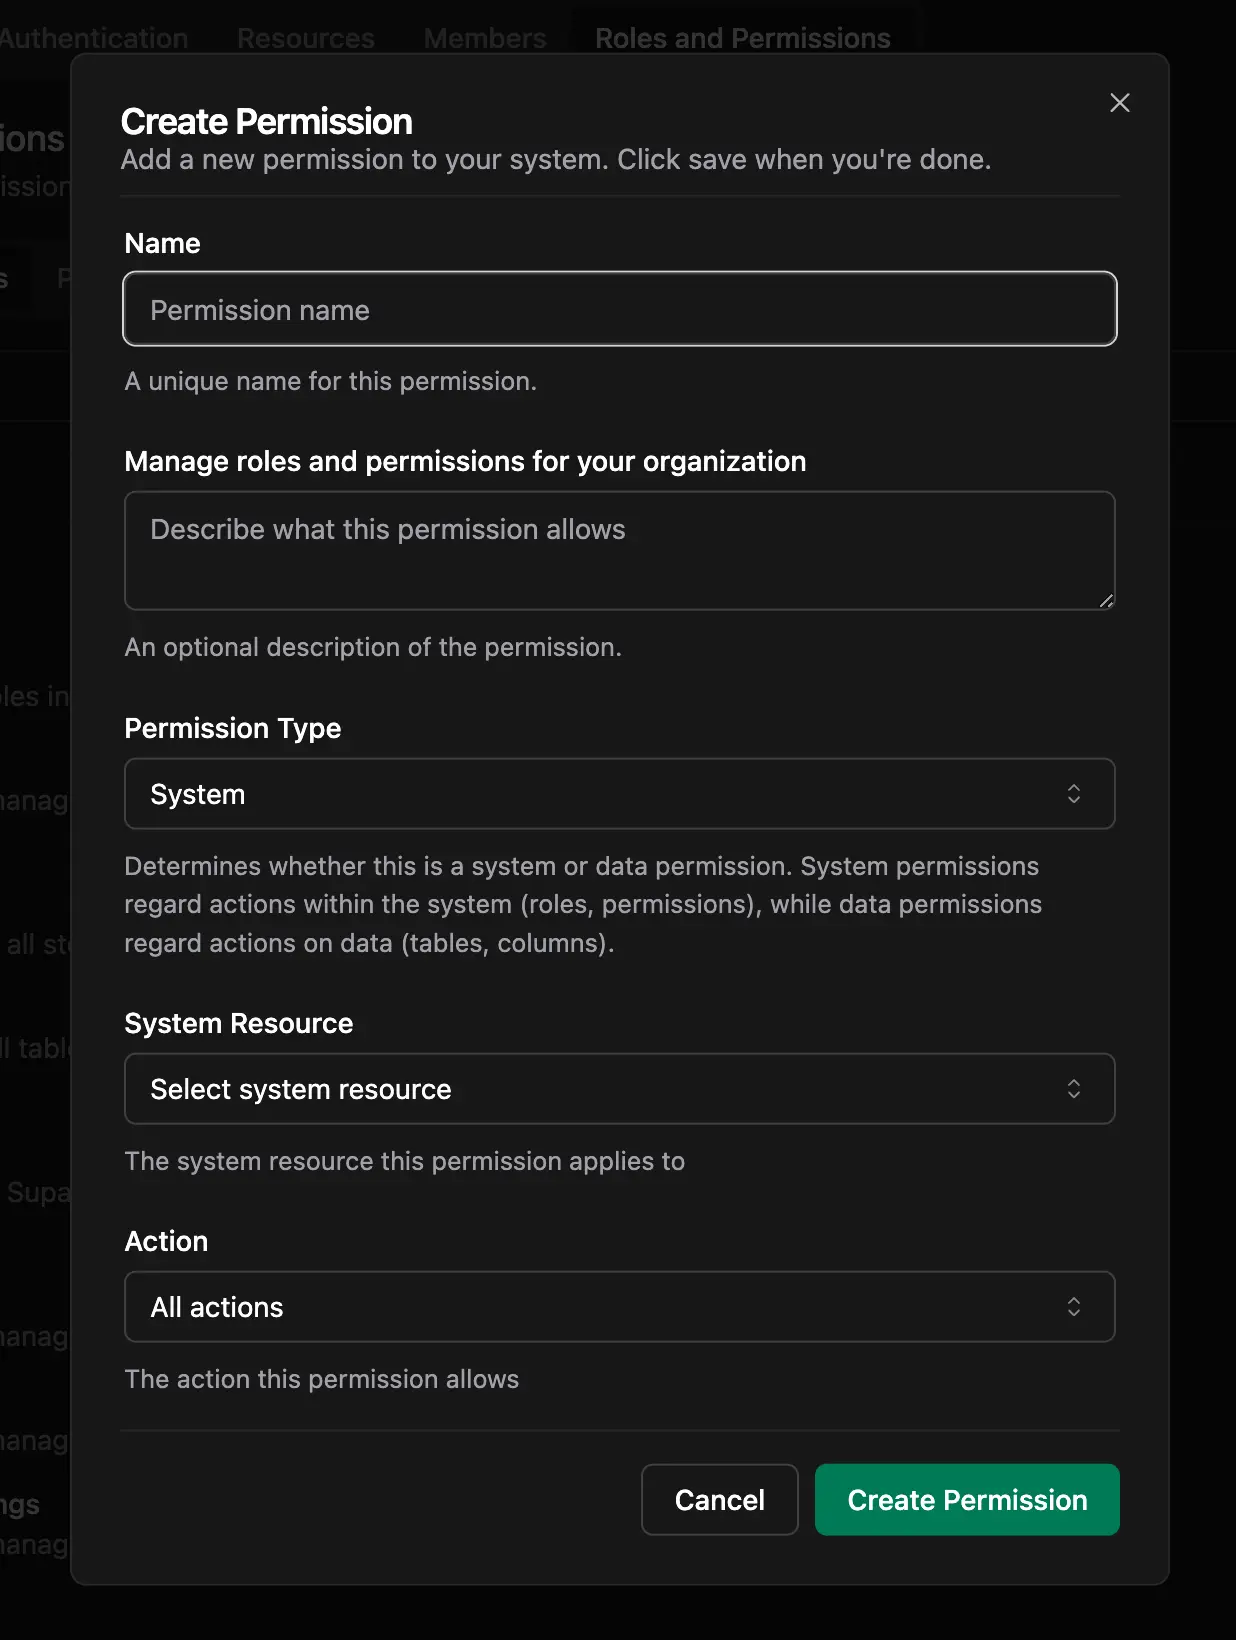The width and height of the screenshot is (1236, 1640).
Task: Close the Create Permission dialog with the X icon
Action: [x=1119, y=102]
